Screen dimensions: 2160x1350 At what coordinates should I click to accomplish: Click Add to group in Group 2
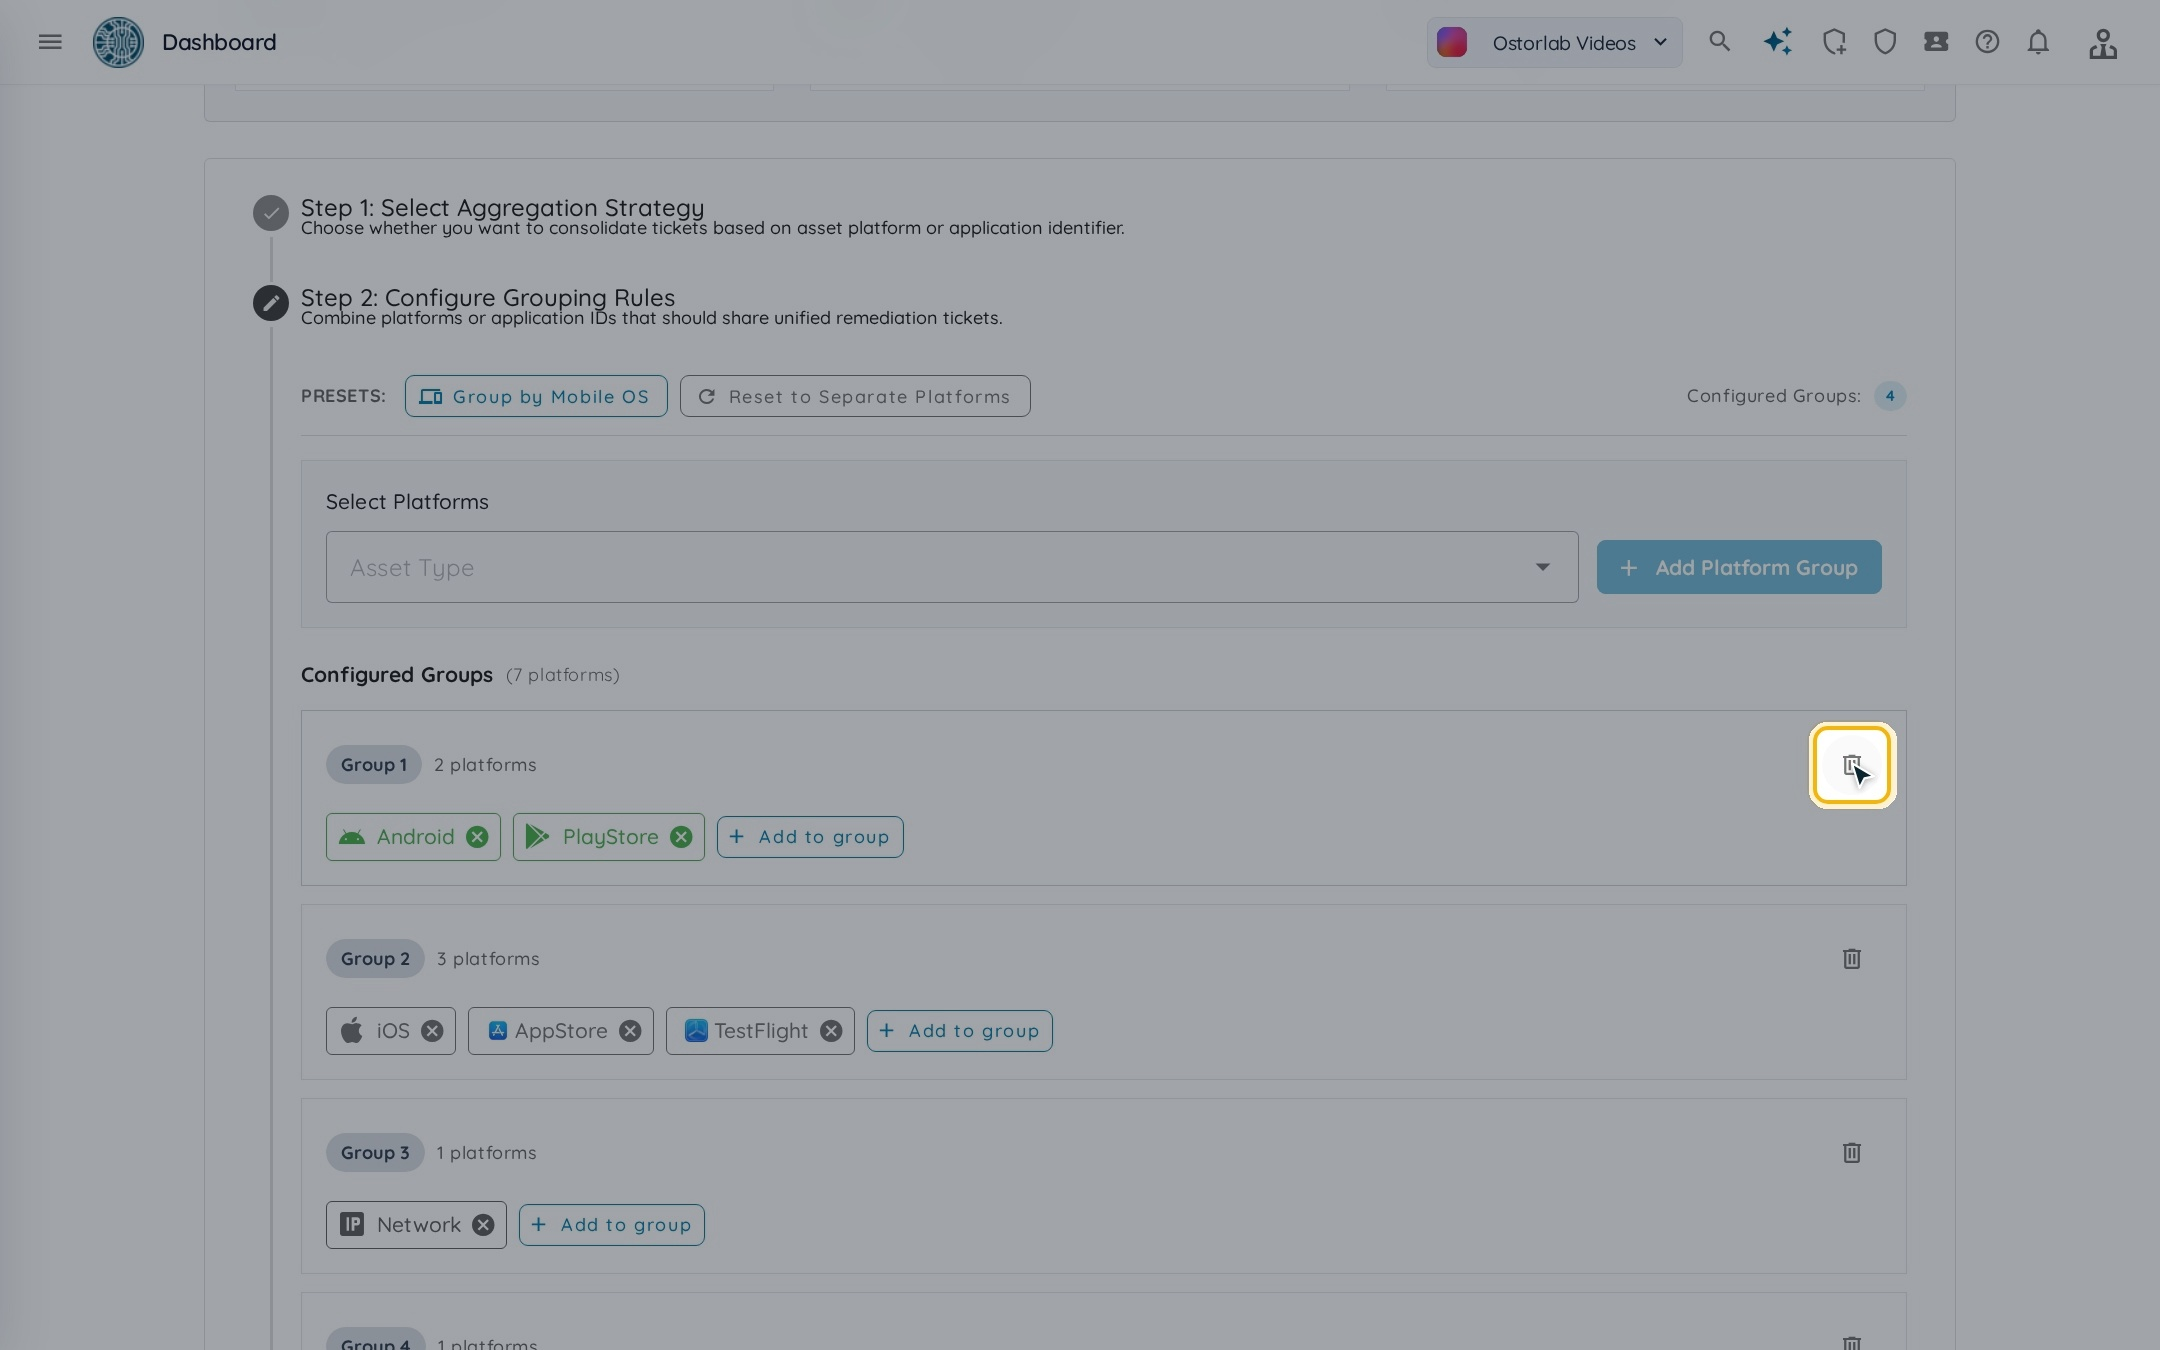tap(960, 1031)
